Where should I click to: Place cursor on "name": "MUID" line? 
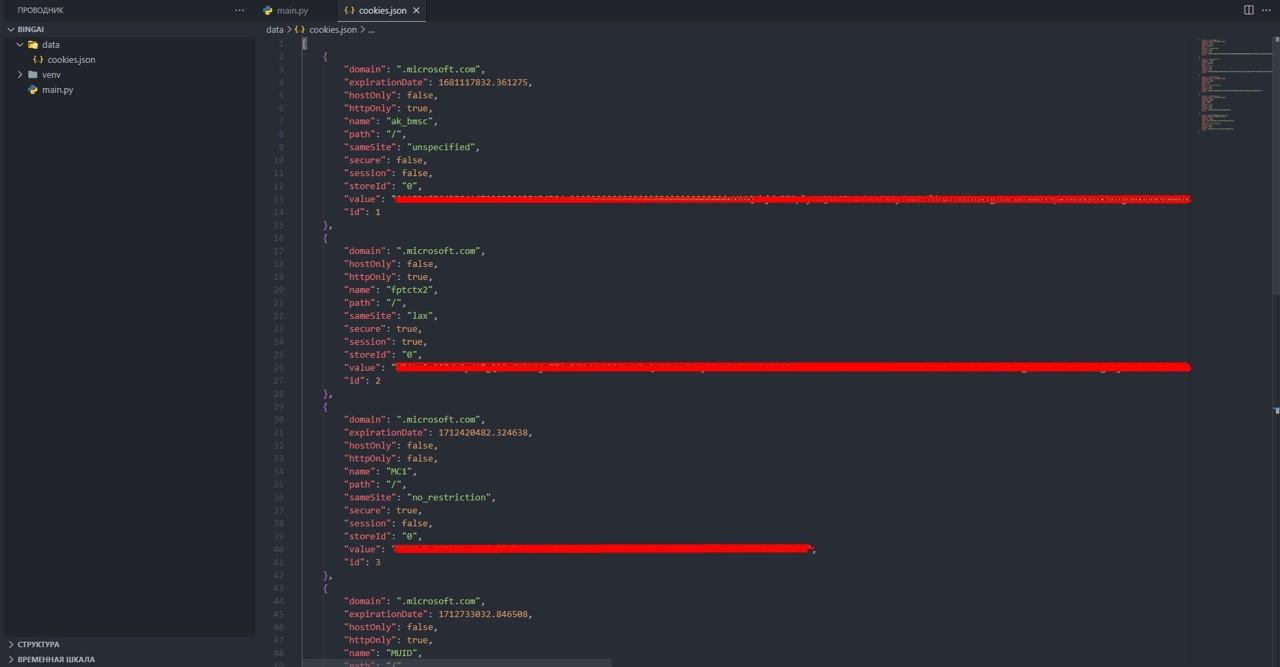click(383, 653)
